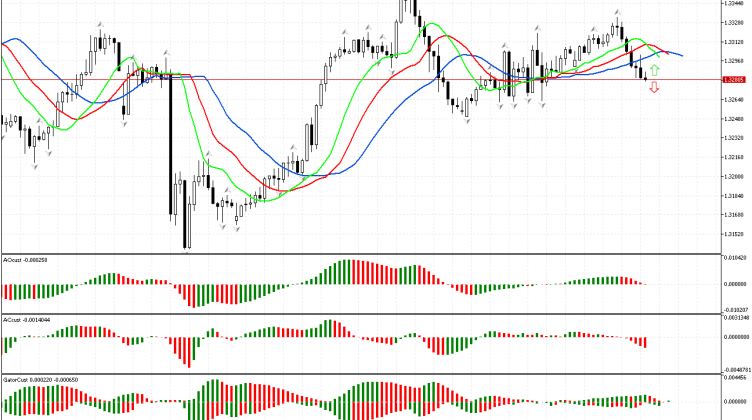Click the red down arrow signal
The width and height of the screenshot is (752, 420).
point(654,88)
